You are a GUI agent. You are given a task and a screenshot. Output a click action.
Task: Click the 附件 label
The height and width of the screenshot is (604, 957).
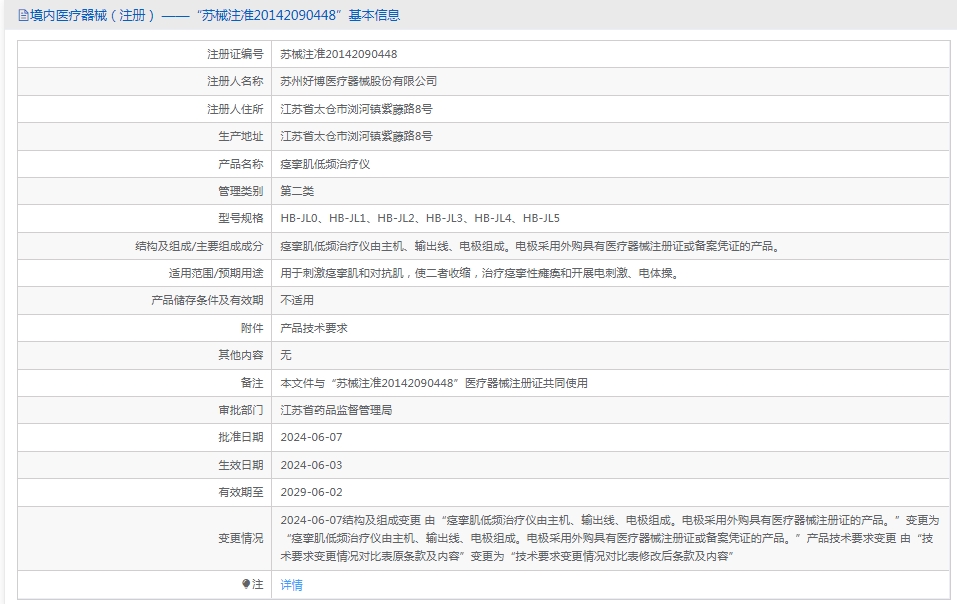[252, 328]
